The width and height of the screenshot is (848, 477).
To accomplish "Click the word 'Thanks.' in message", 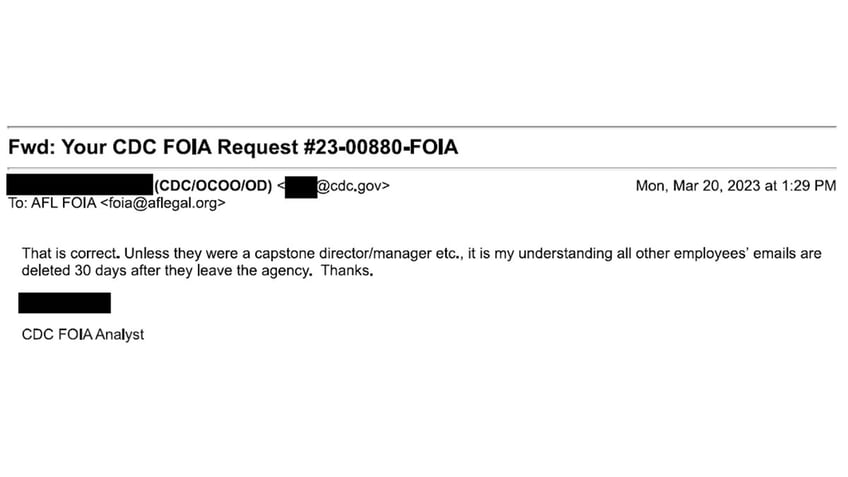I will pos(347,270).
